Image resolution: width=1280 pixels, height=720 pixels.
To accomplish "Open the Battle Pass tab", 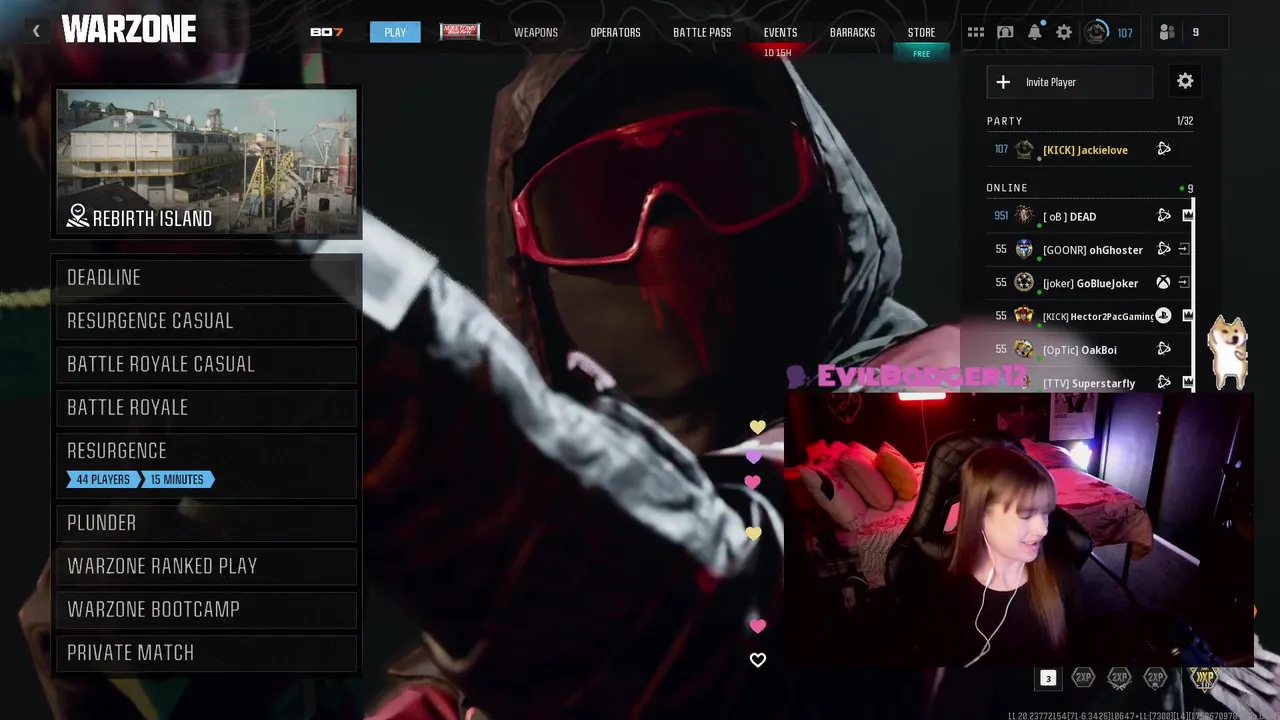I will pyautogui.click(x=702, y=32).
